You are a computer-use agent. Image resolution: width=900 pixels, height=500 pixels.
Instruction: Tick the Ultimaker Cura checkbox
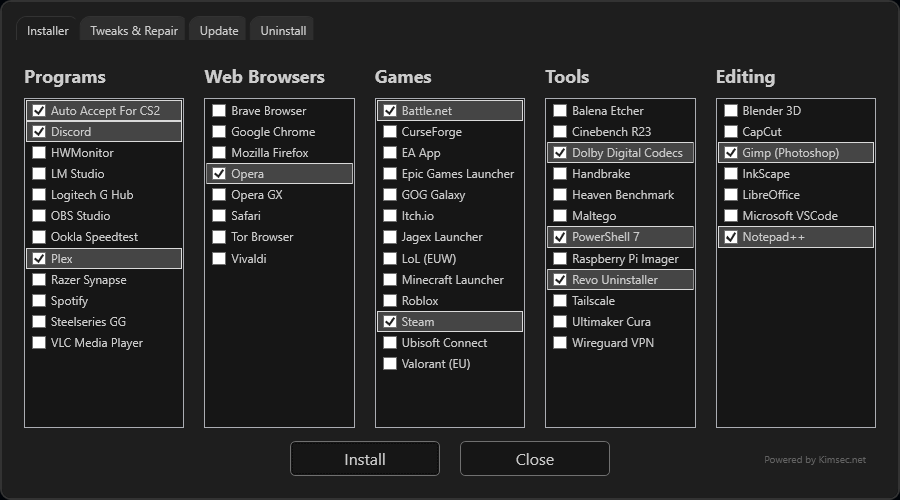560,321
